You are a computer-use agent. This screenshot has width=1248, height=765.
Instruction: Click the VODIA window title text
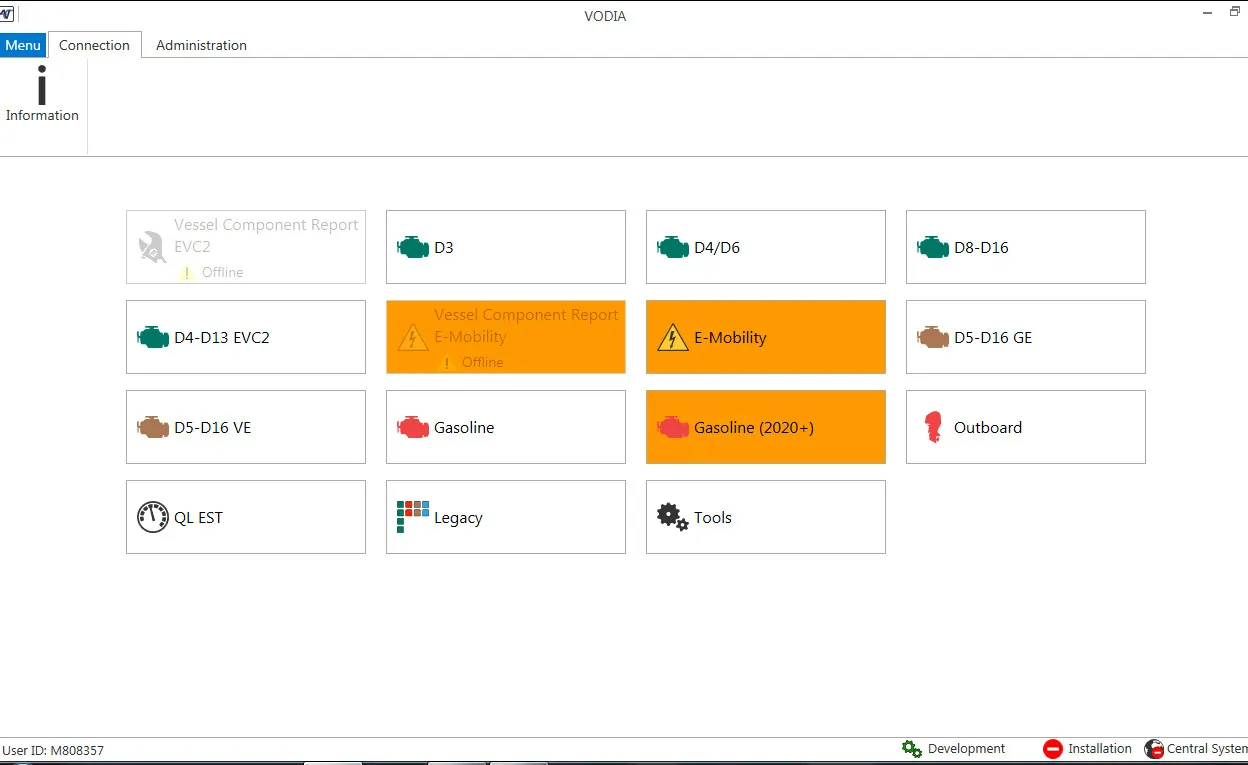[x=605, y=16]
